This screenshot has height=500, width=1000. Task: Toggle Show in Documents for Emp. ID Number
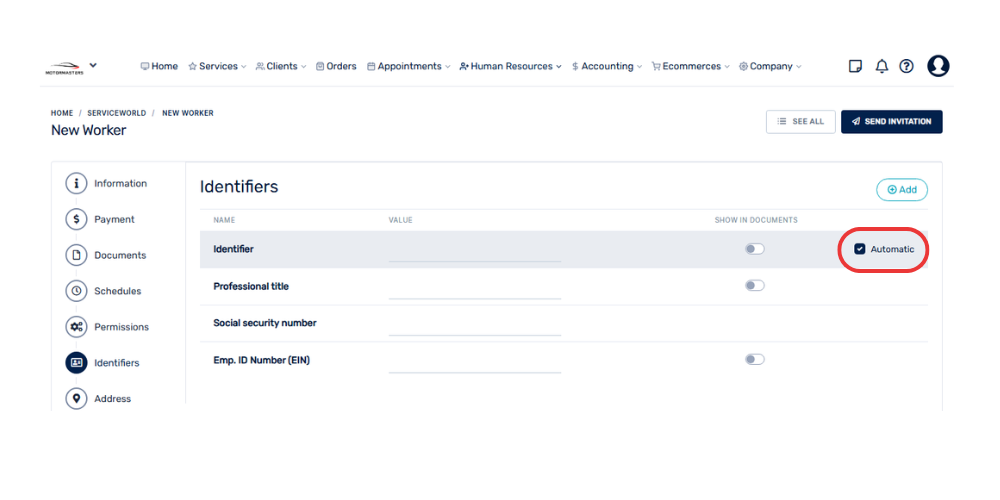pos(754,360)
